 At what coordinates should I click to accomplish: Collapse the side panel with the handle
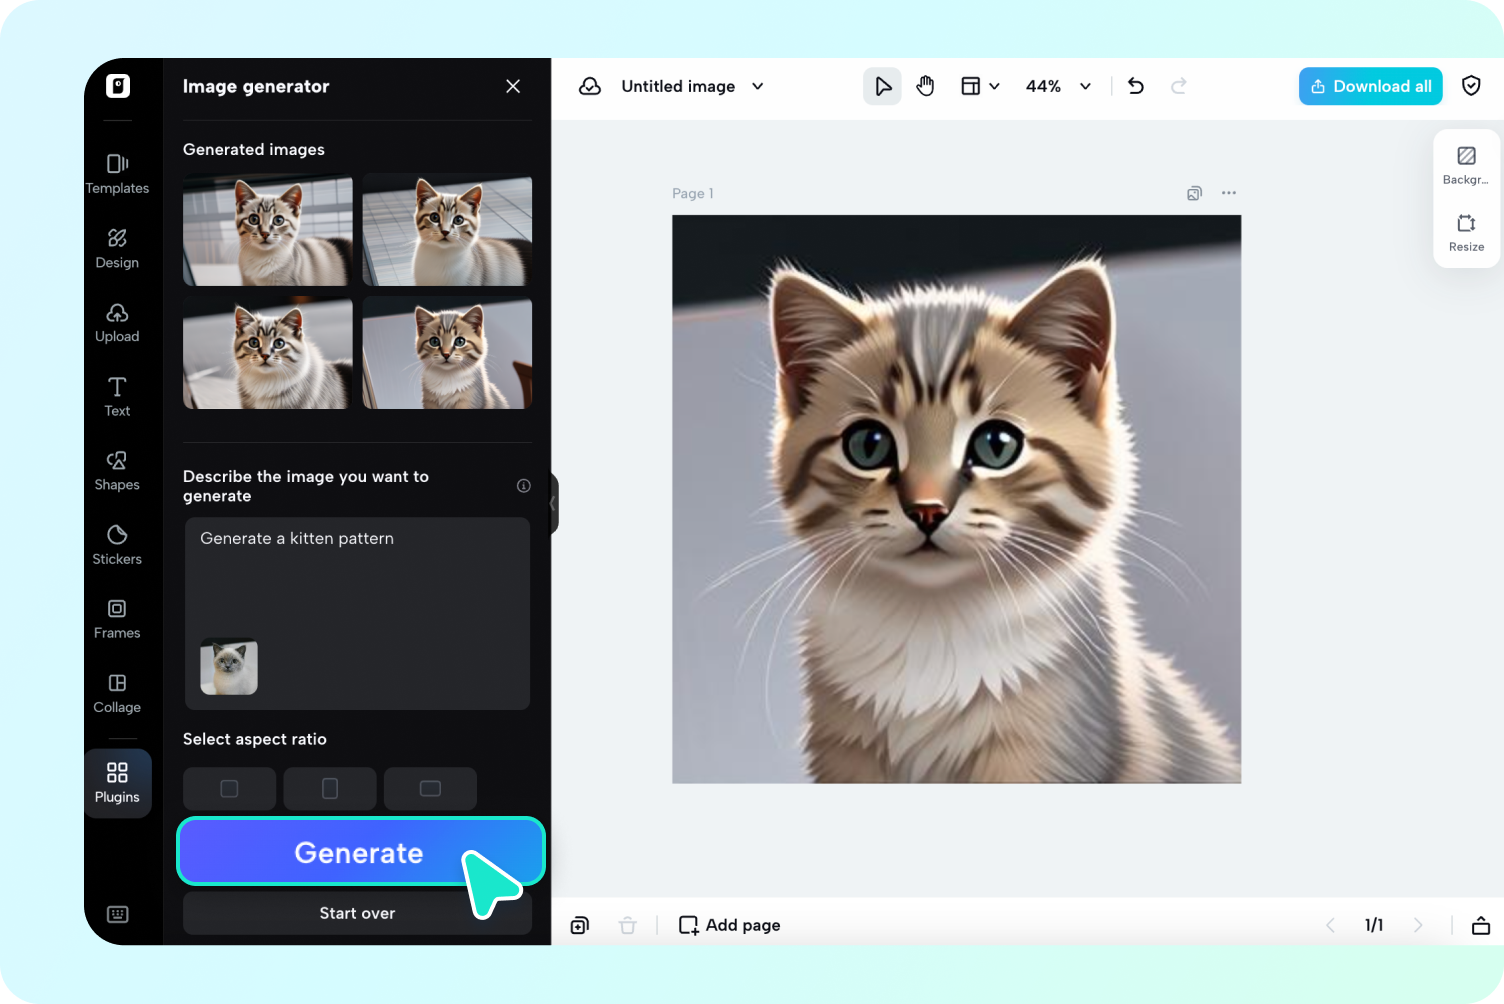(x=553, y=504)
